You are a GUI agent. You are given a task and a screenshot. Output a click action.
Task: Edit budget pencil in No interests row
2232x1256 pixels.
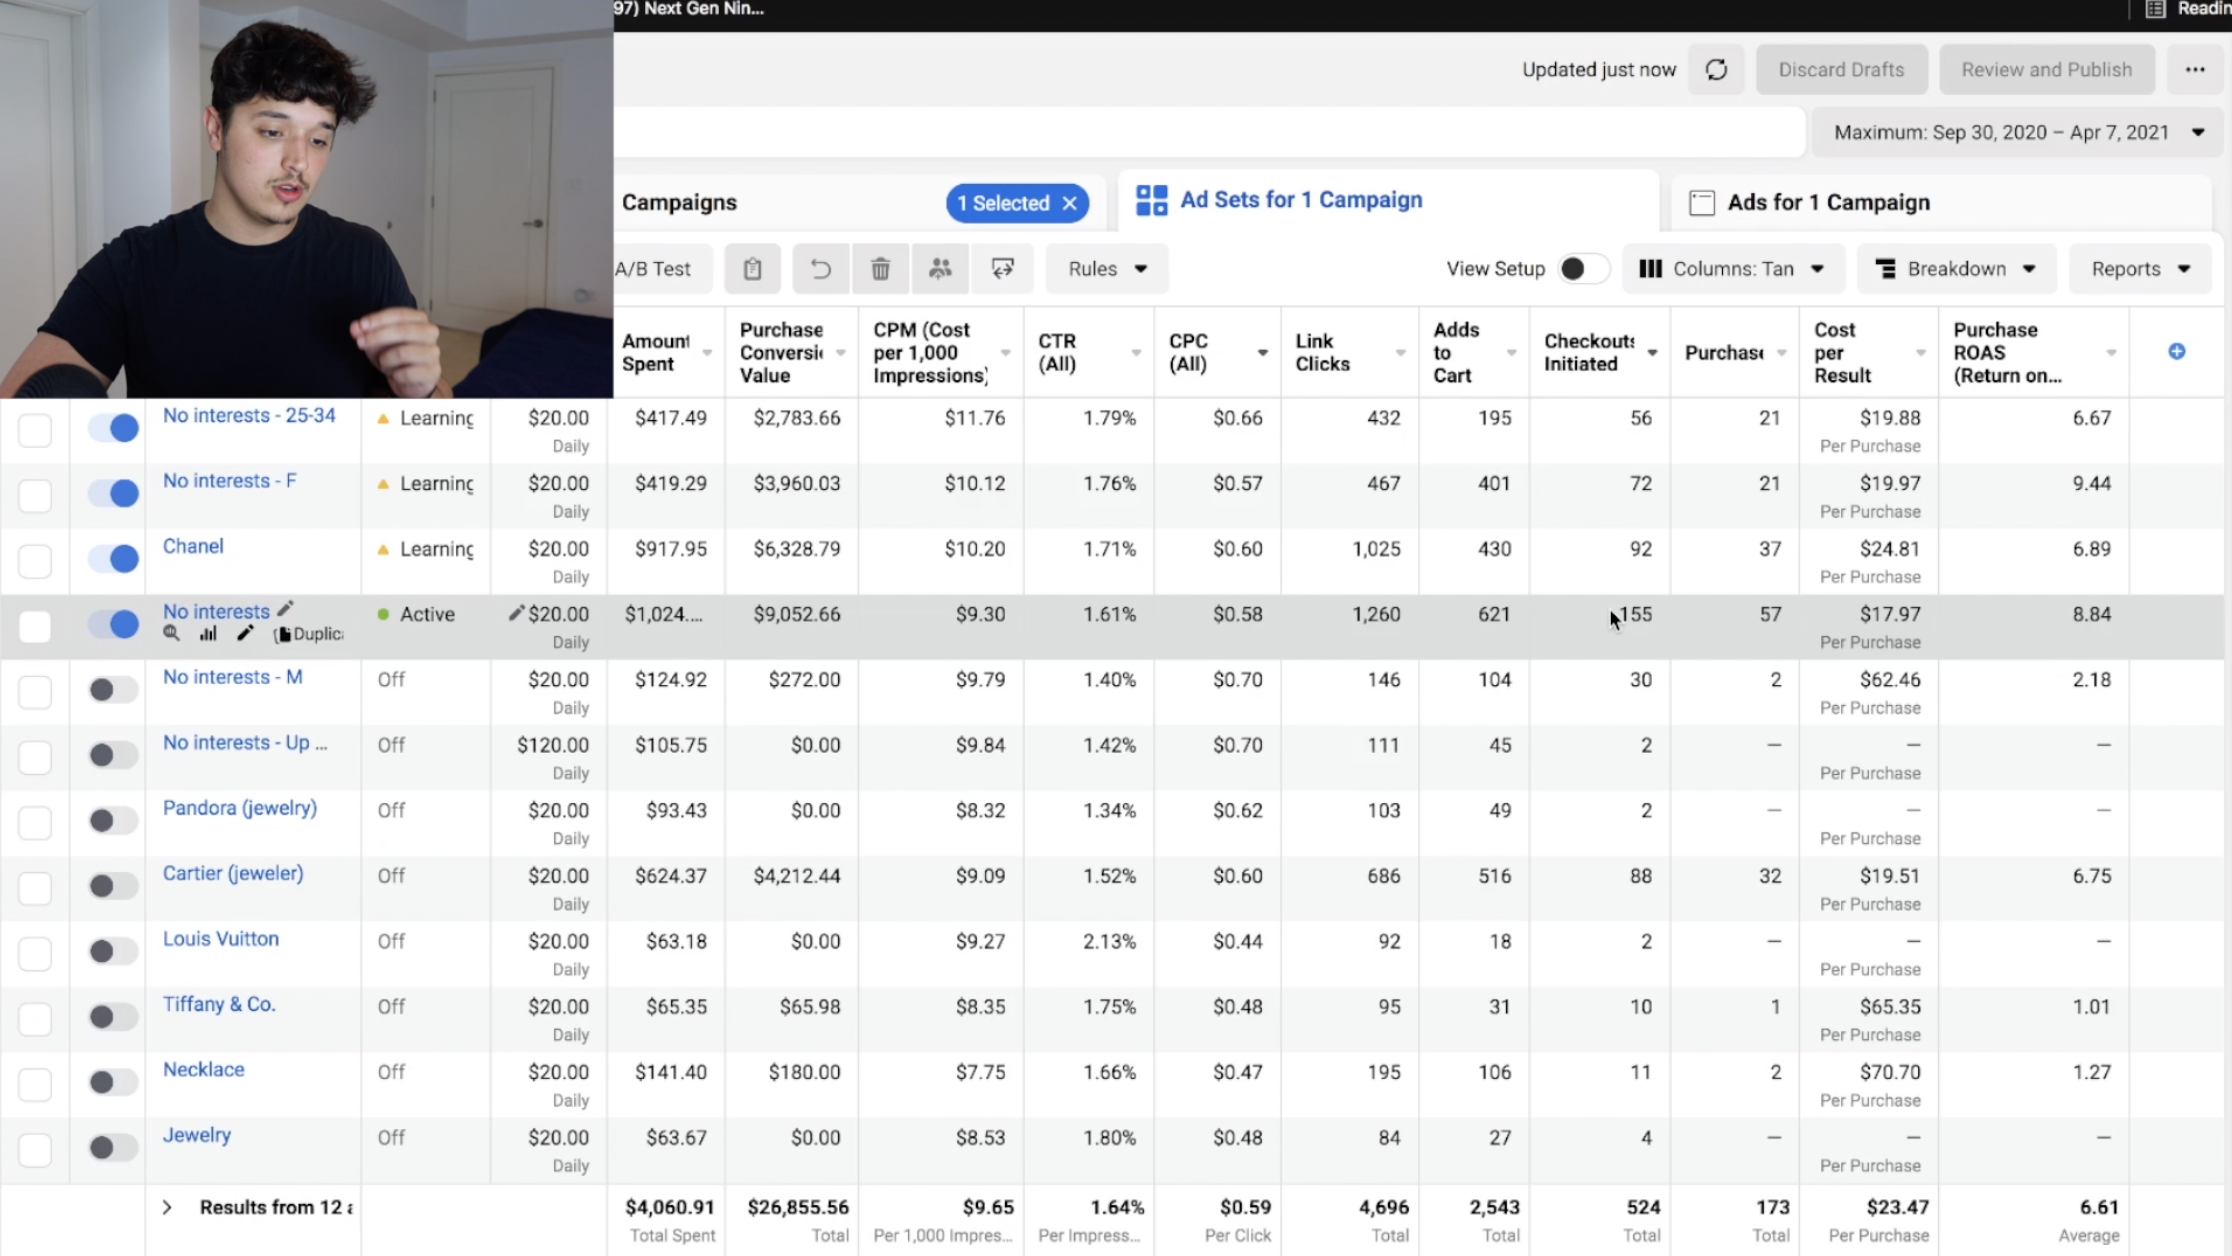[516, 613]
